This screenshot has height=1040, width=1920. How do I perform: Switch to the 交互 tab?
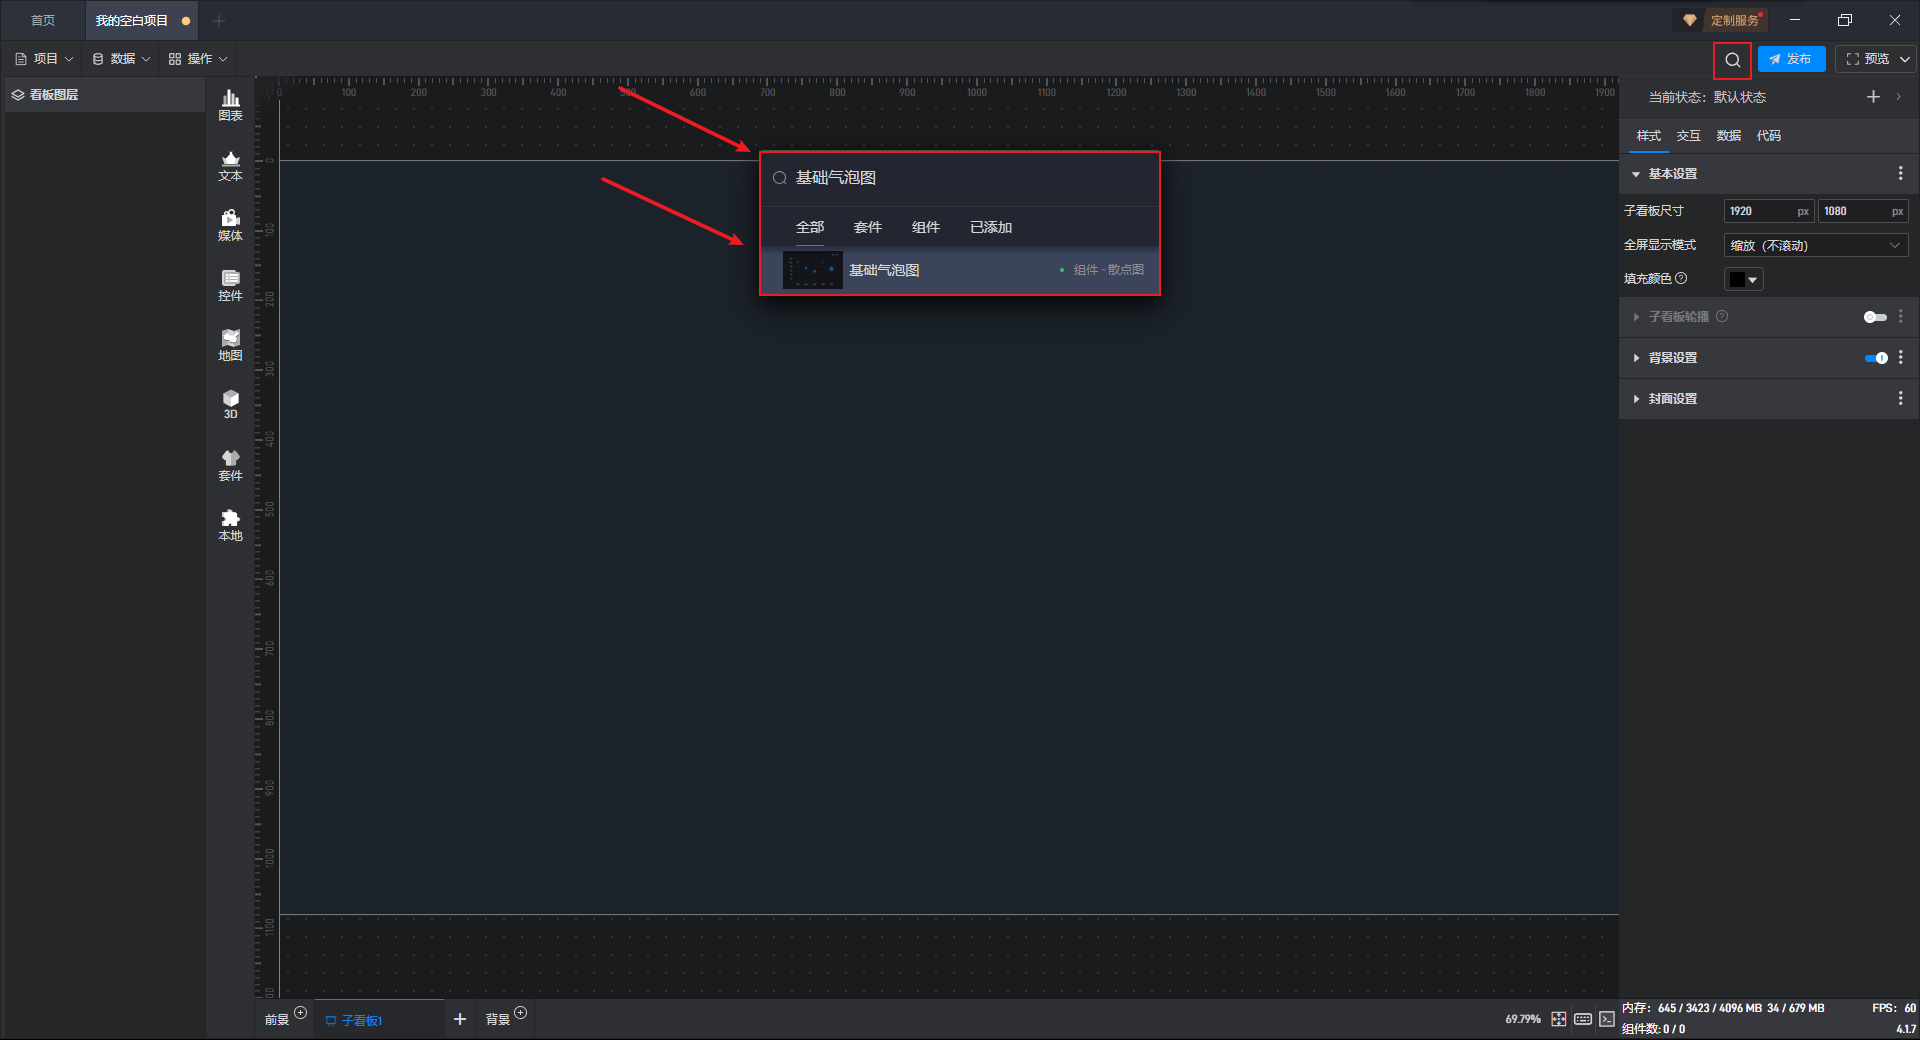coord(1688,136)
